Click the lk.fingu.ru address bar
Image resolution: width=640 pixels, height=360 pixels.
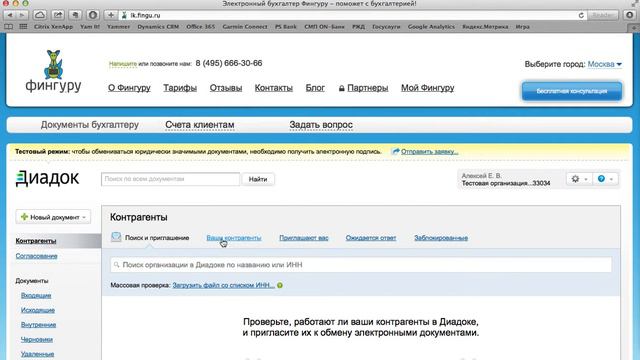[x=353, y=15]
